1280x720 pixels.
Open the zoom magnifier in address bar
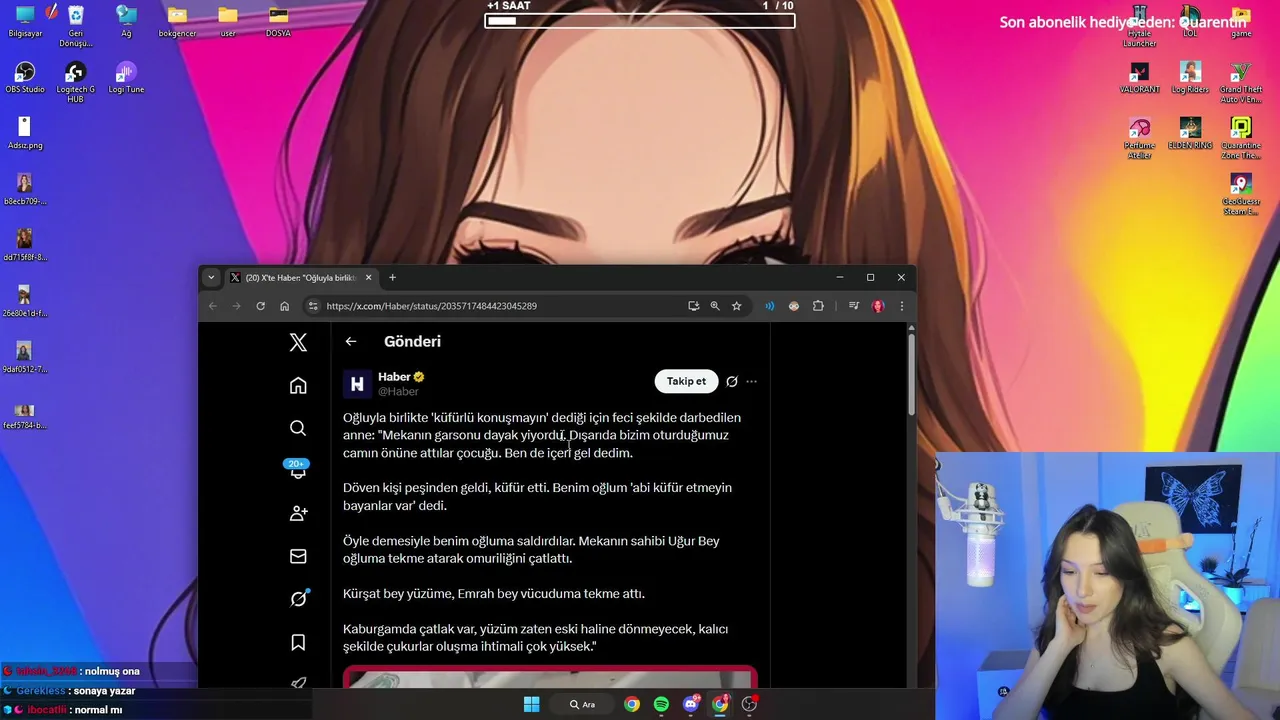coord(715,306)
